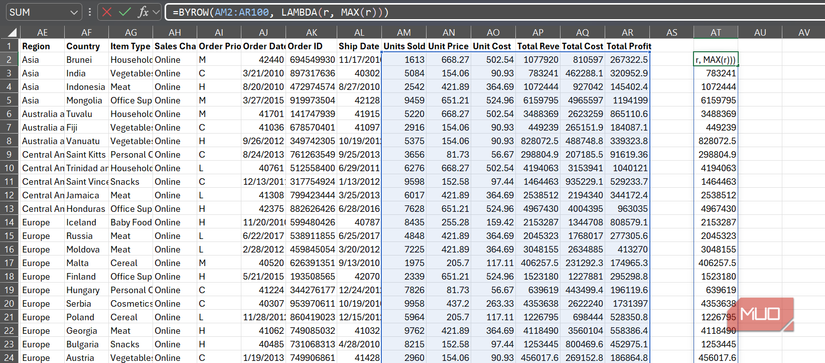Click the Total Profit header cell

tap(627, 46)
